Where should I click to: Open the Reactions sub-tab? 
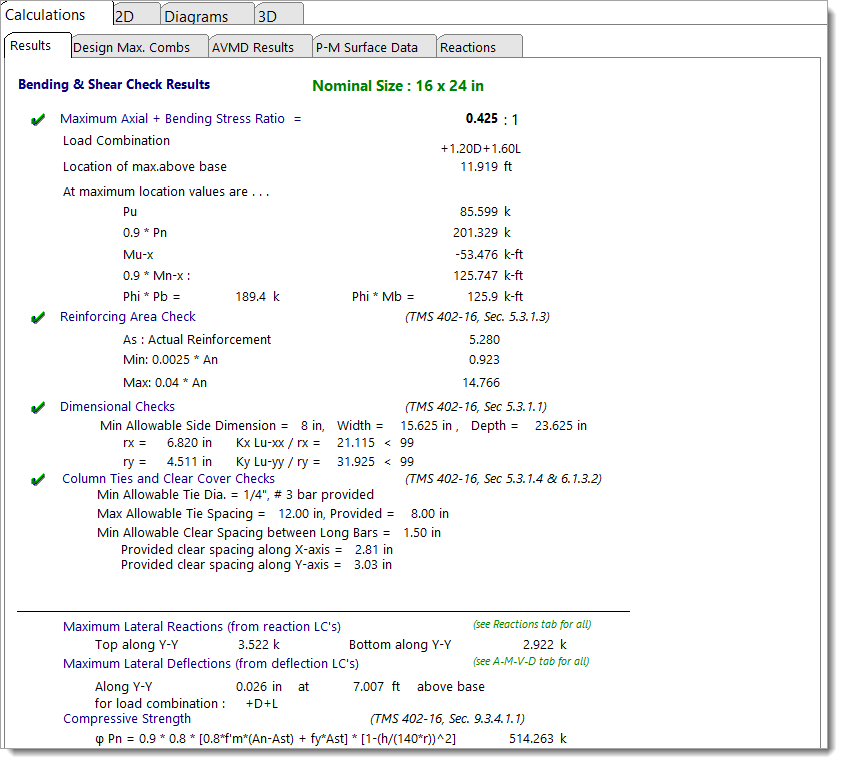coord(468,47)
